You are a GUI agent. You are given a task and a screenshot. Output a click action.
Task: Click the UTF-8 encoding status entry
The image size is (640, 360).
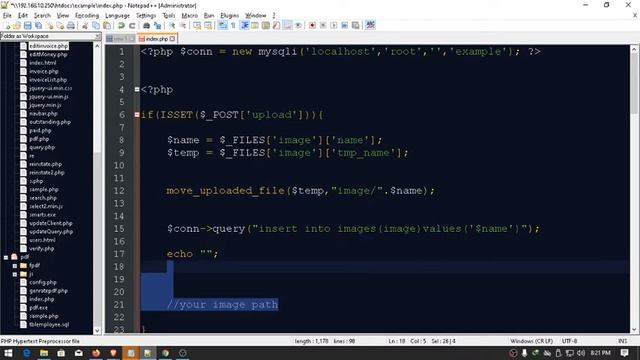569,341
